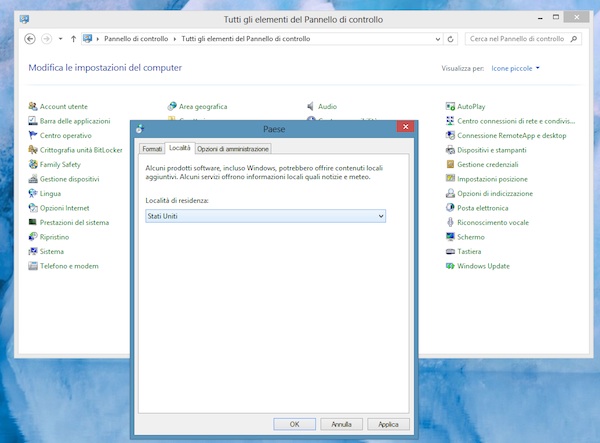The image size is (600, 443).
Task: Click the Pannello di controllo breadcrumb
Action: pos(136,39)
